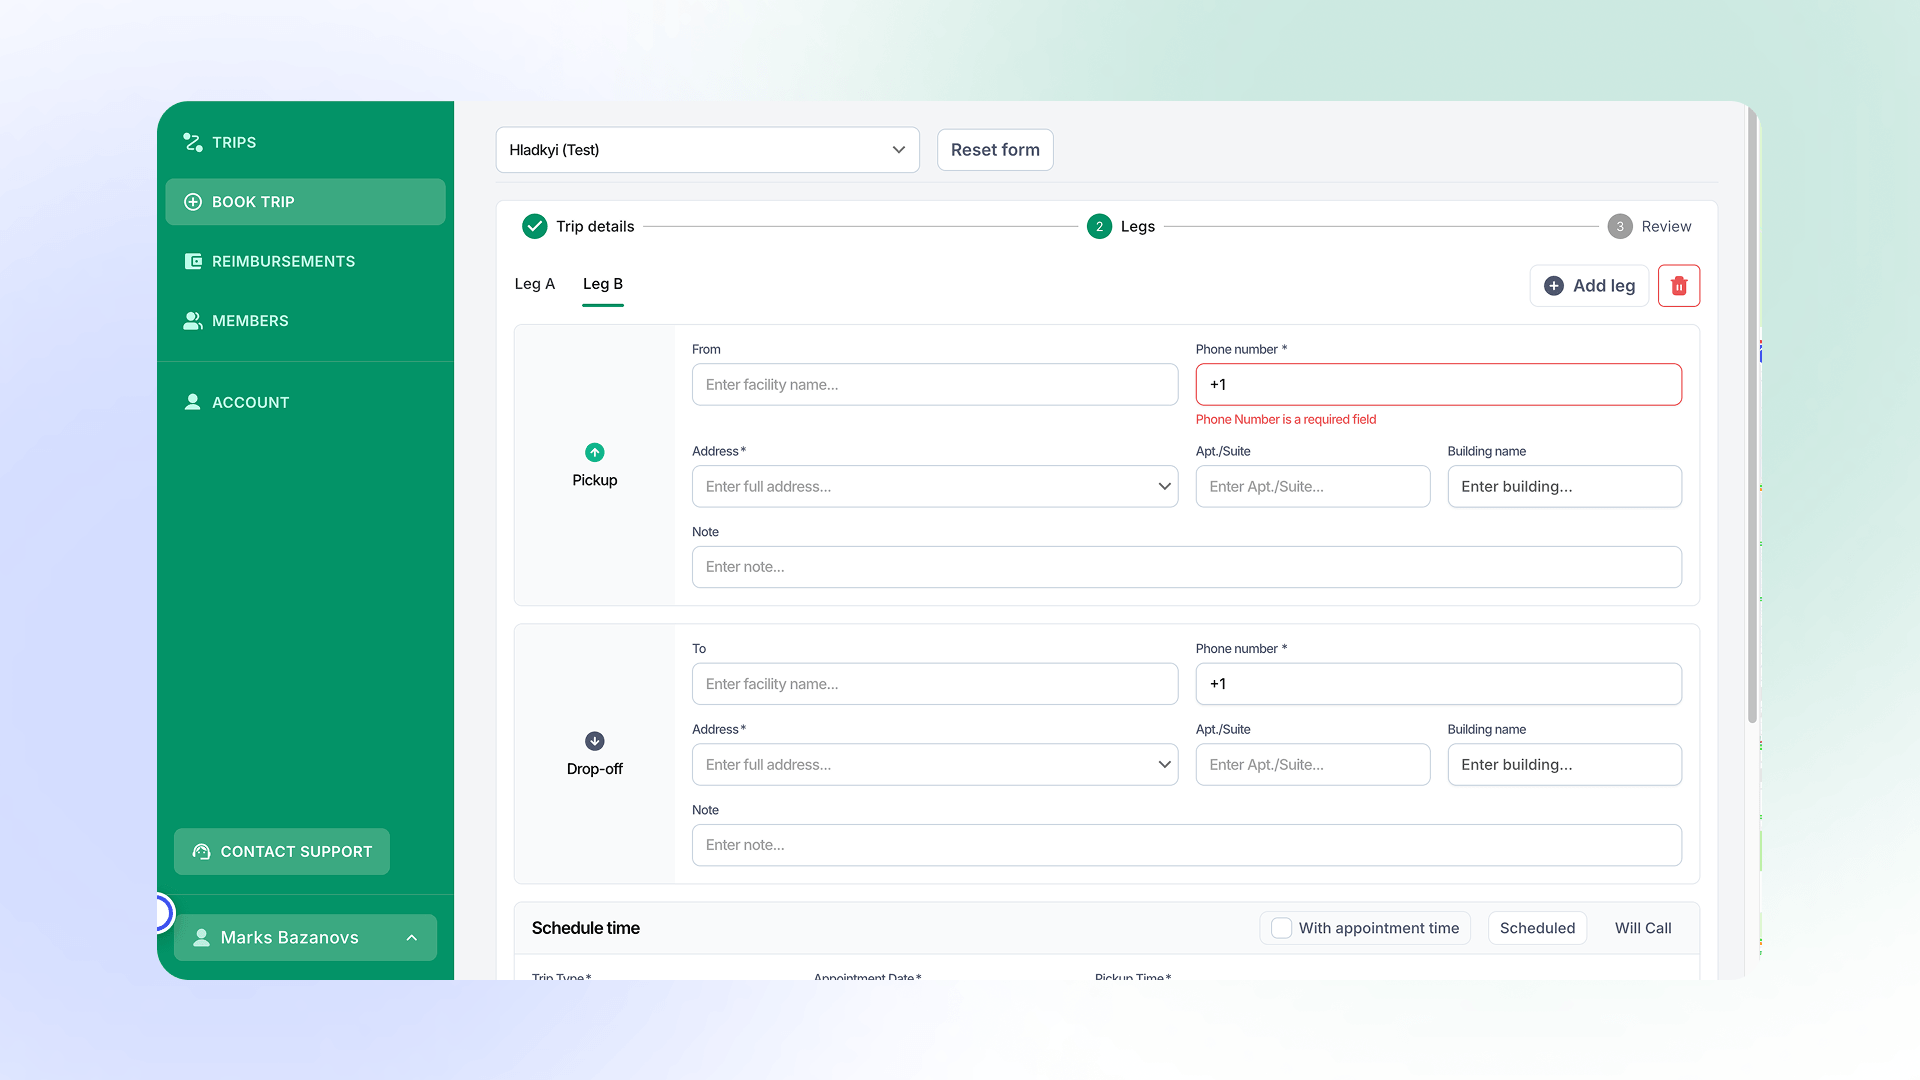Focus the Pickup Apt./Suite field
This screenshot has height=1080, width=1920.
1312,487
